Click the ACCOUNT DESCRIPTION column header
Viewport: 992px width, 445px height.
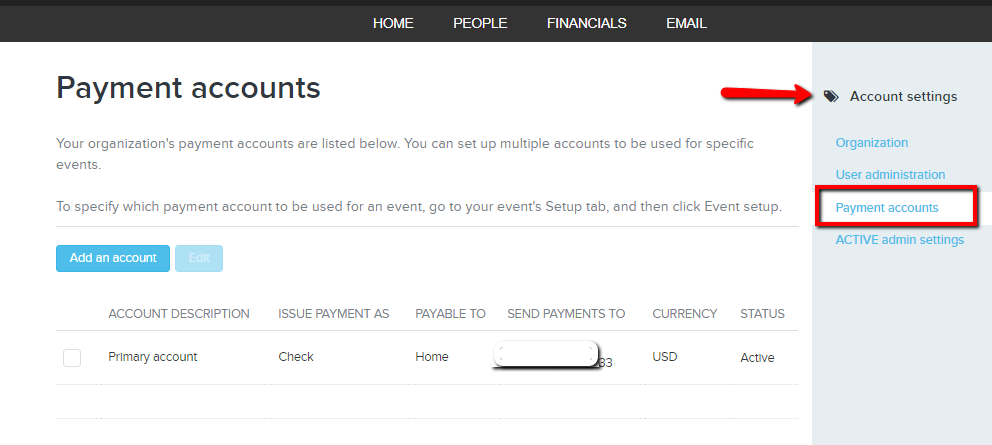(x=179, y=314)
